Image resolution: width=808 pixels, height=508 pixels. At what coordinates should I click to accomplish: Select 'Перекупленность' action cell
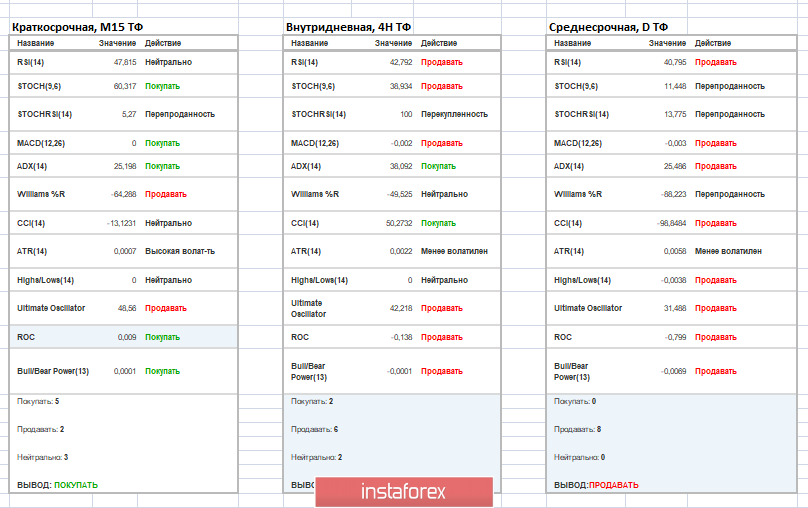454,114
